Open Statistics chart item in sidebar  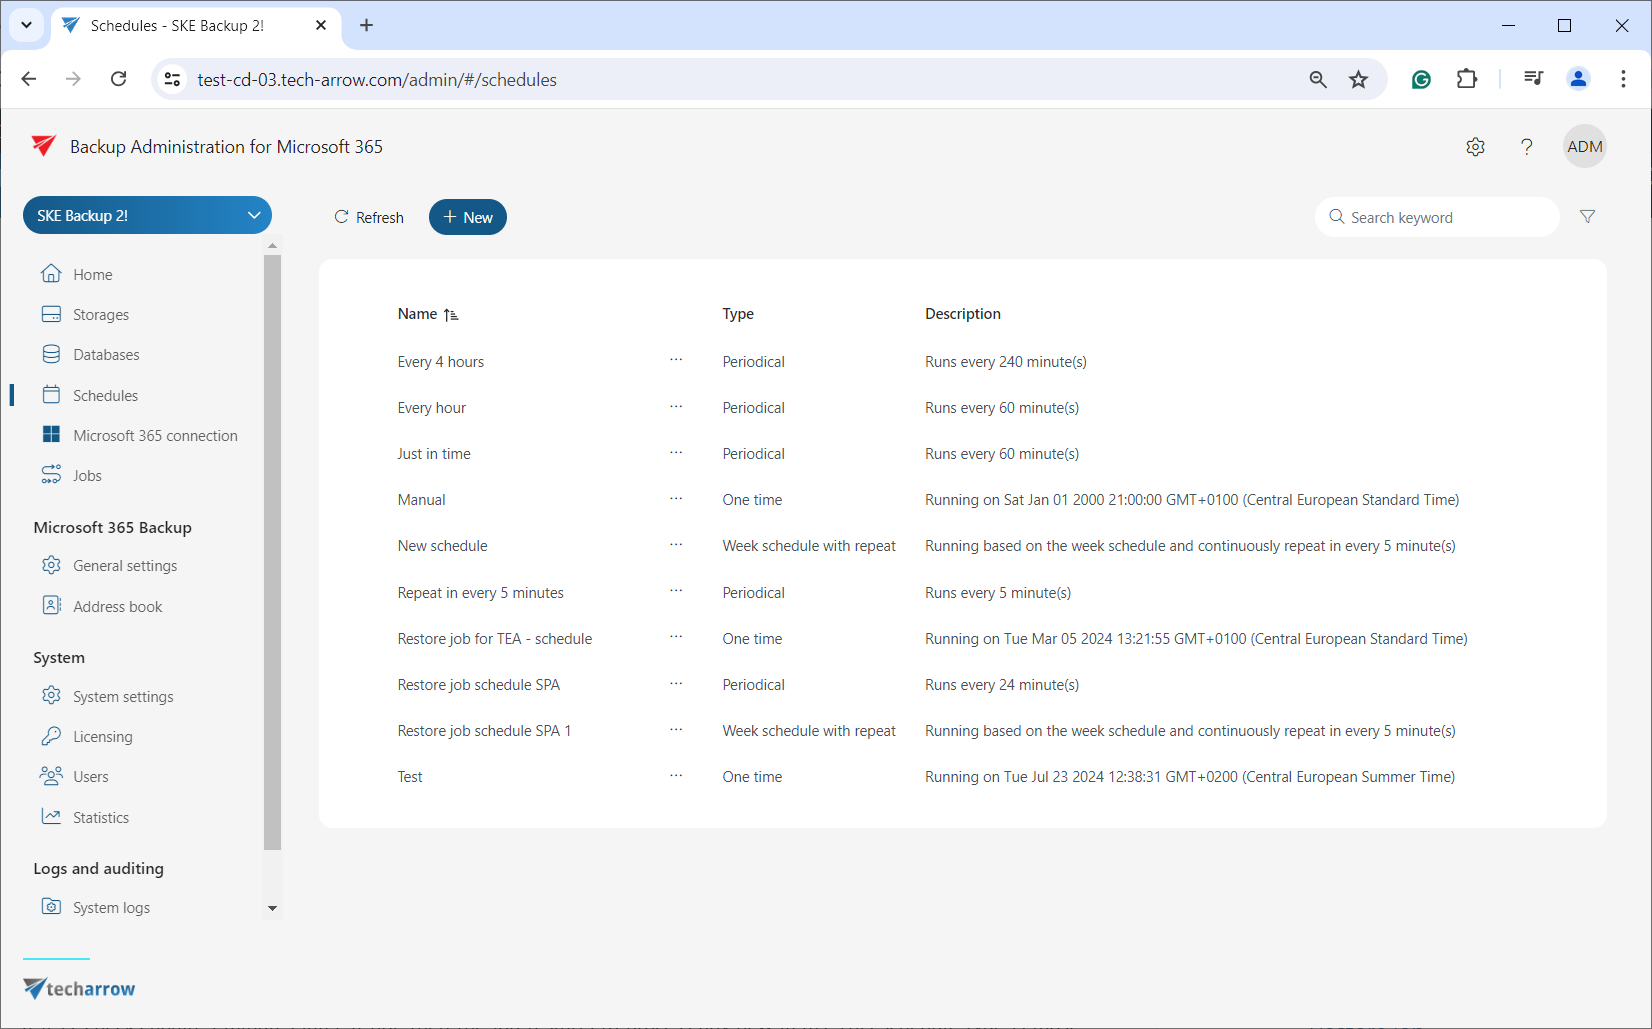click(x=100, y=817)
